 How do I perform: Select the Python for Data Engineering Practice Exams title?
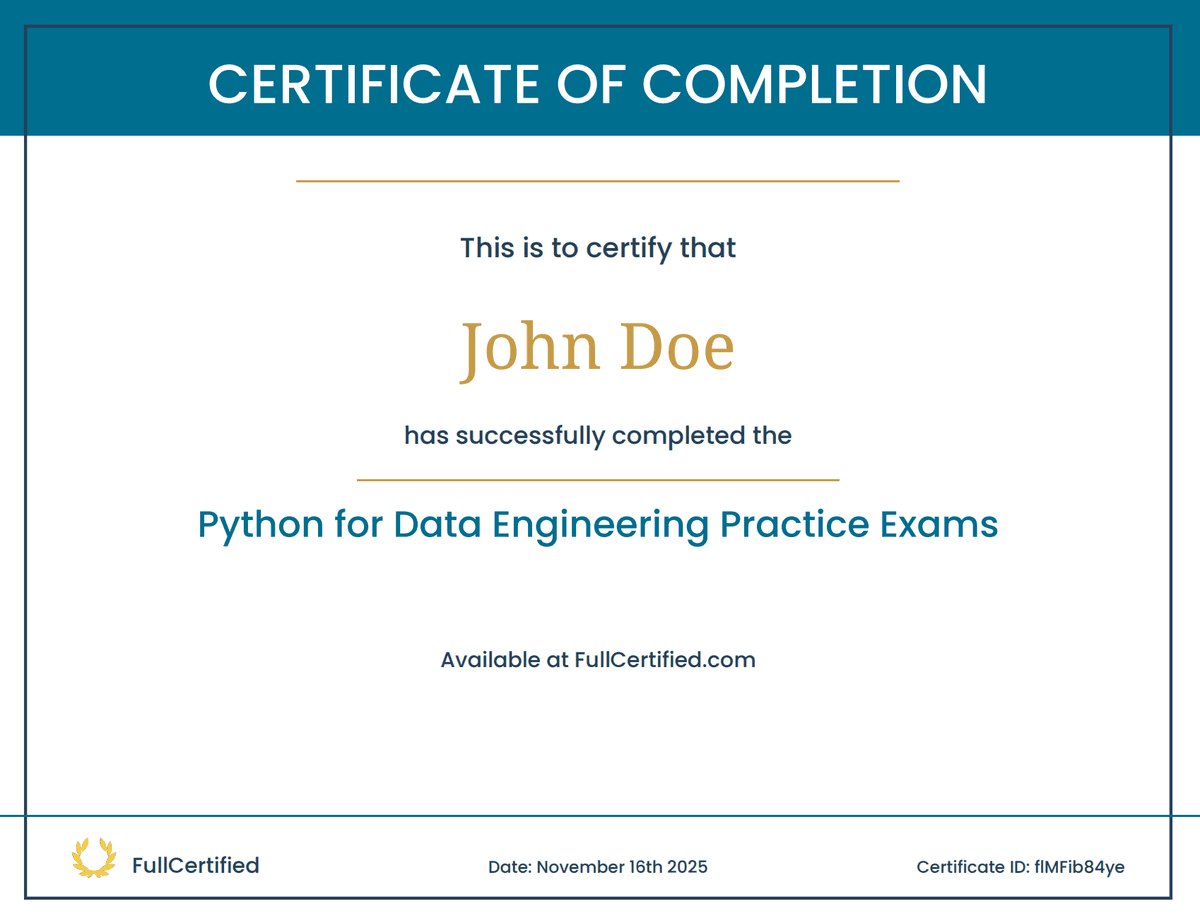(598, 524)
